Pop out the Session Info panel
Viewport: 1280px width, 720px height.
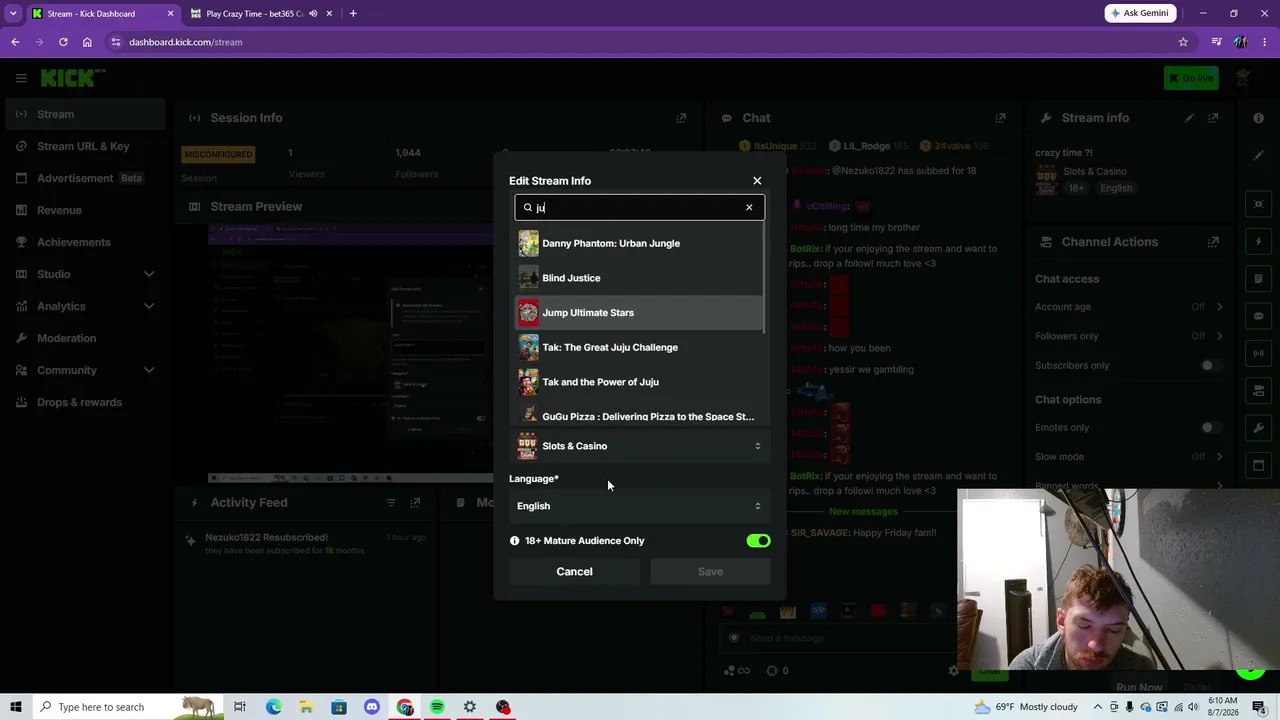click(681, 118)
